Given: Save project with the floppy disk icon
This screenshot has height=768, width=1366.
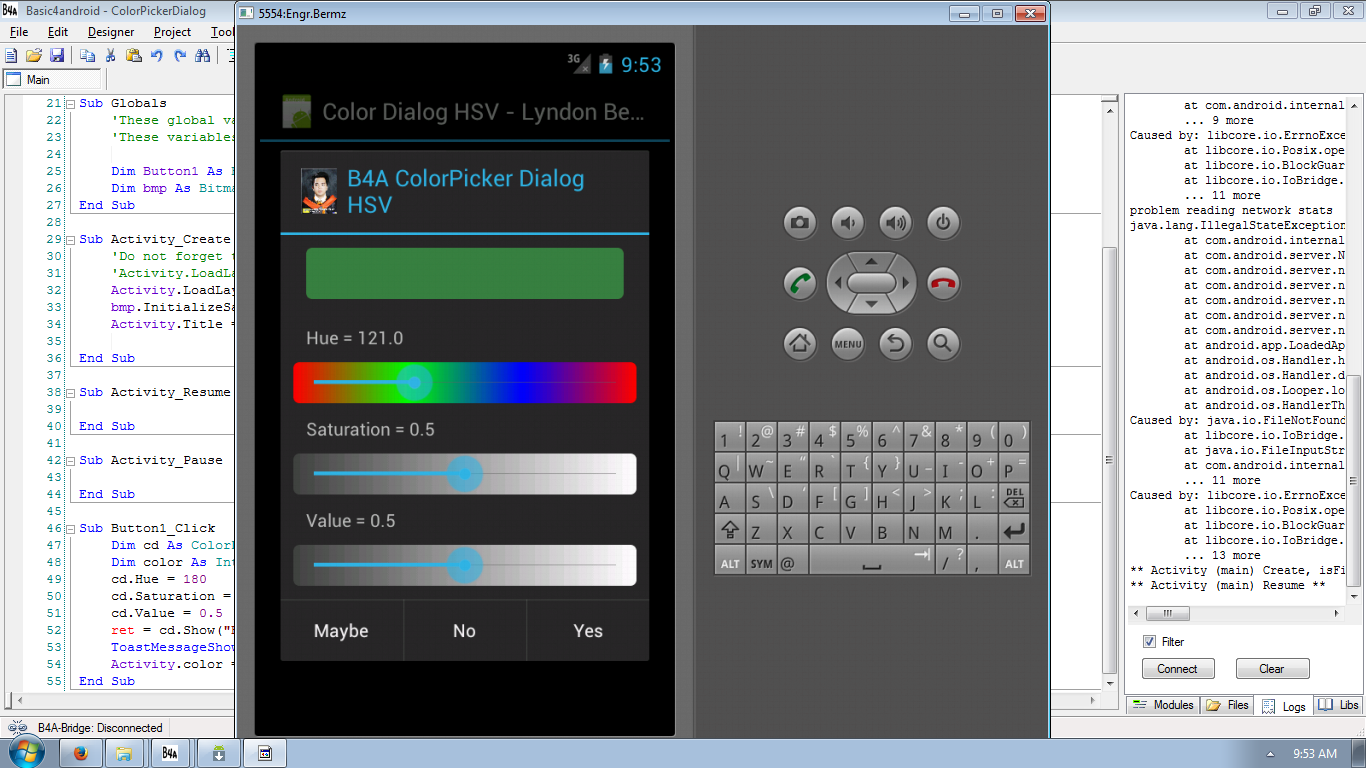Looking at the screenshot, I should point(56,56).
